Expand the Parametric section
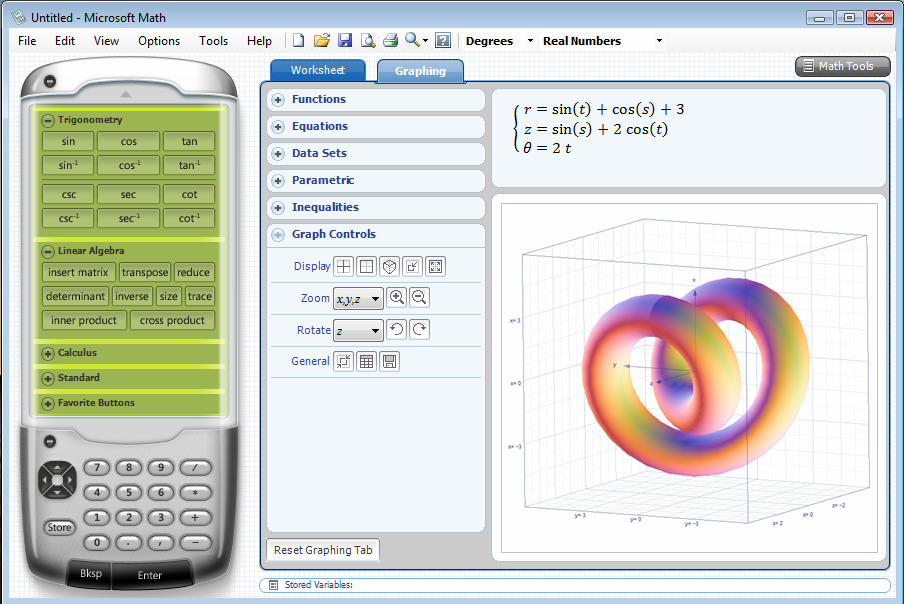 pyautogui.click(x=278, y=181)
